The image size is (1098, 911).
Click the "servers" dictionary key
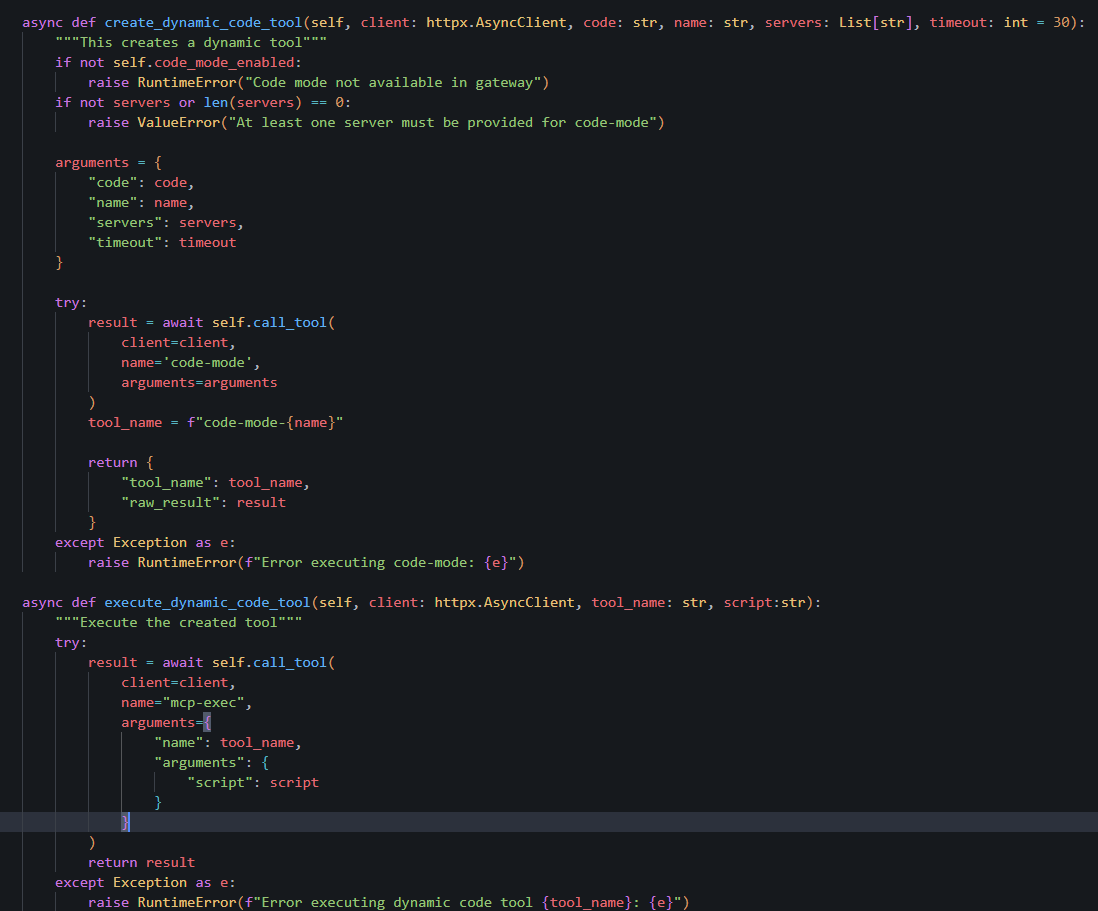[x=125, y=223]
